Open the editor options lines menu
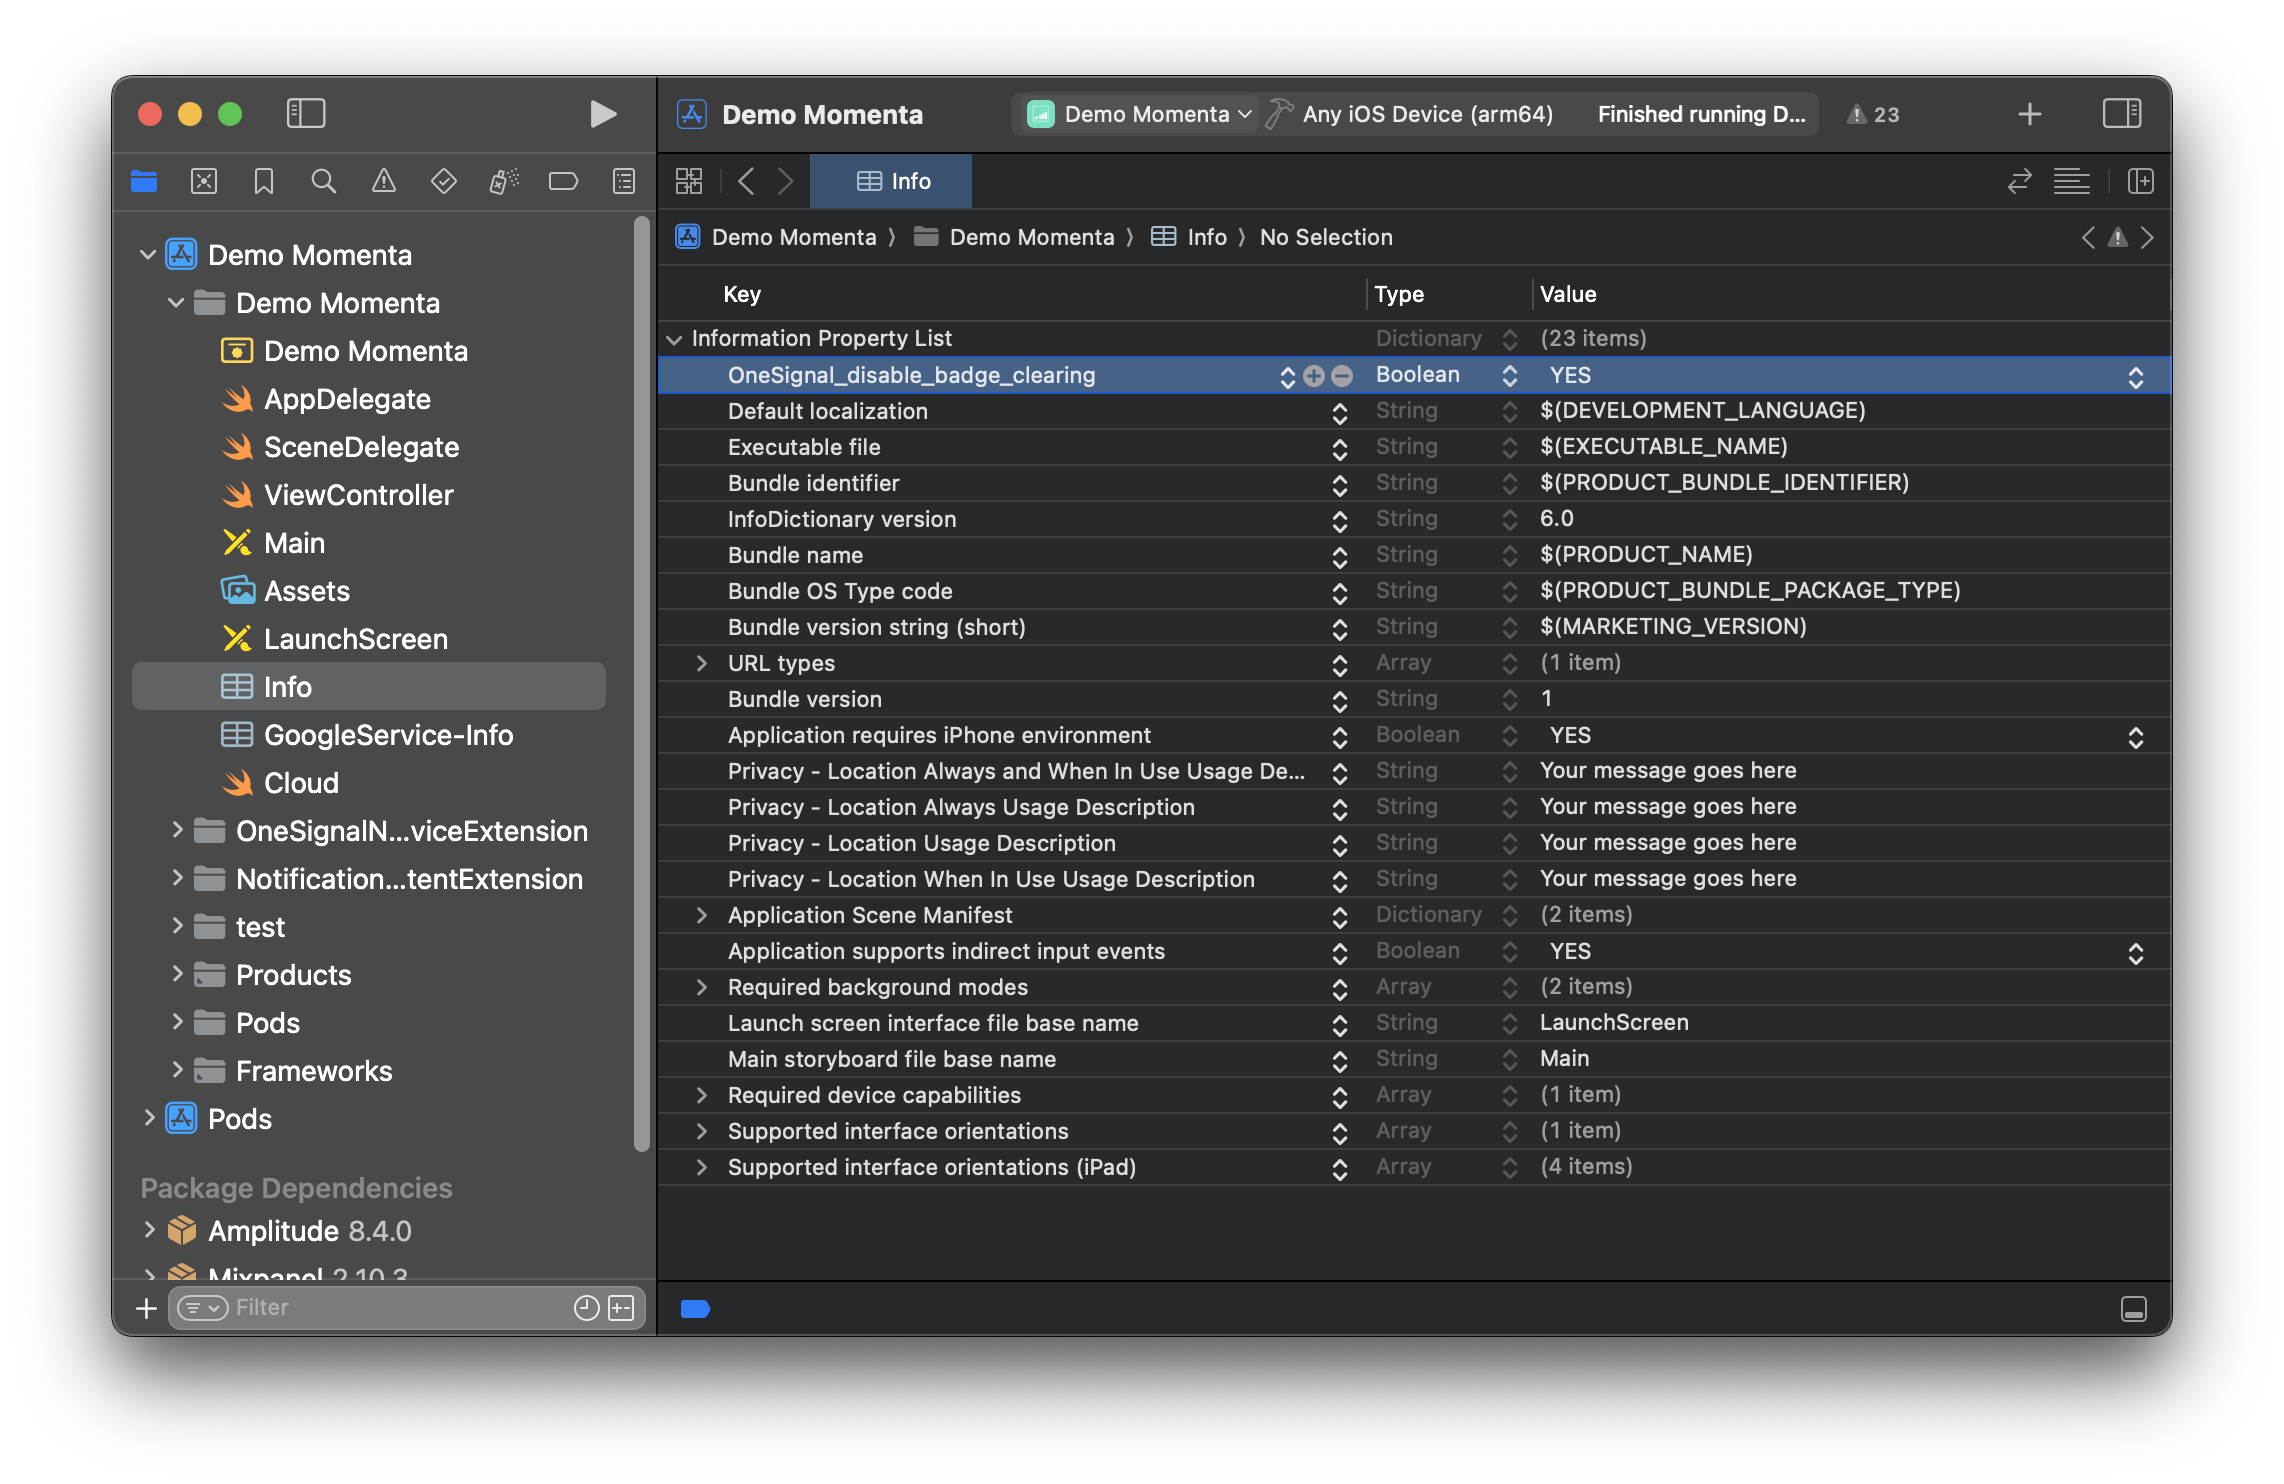2284x1484 pixels. tap(2072, 181)
